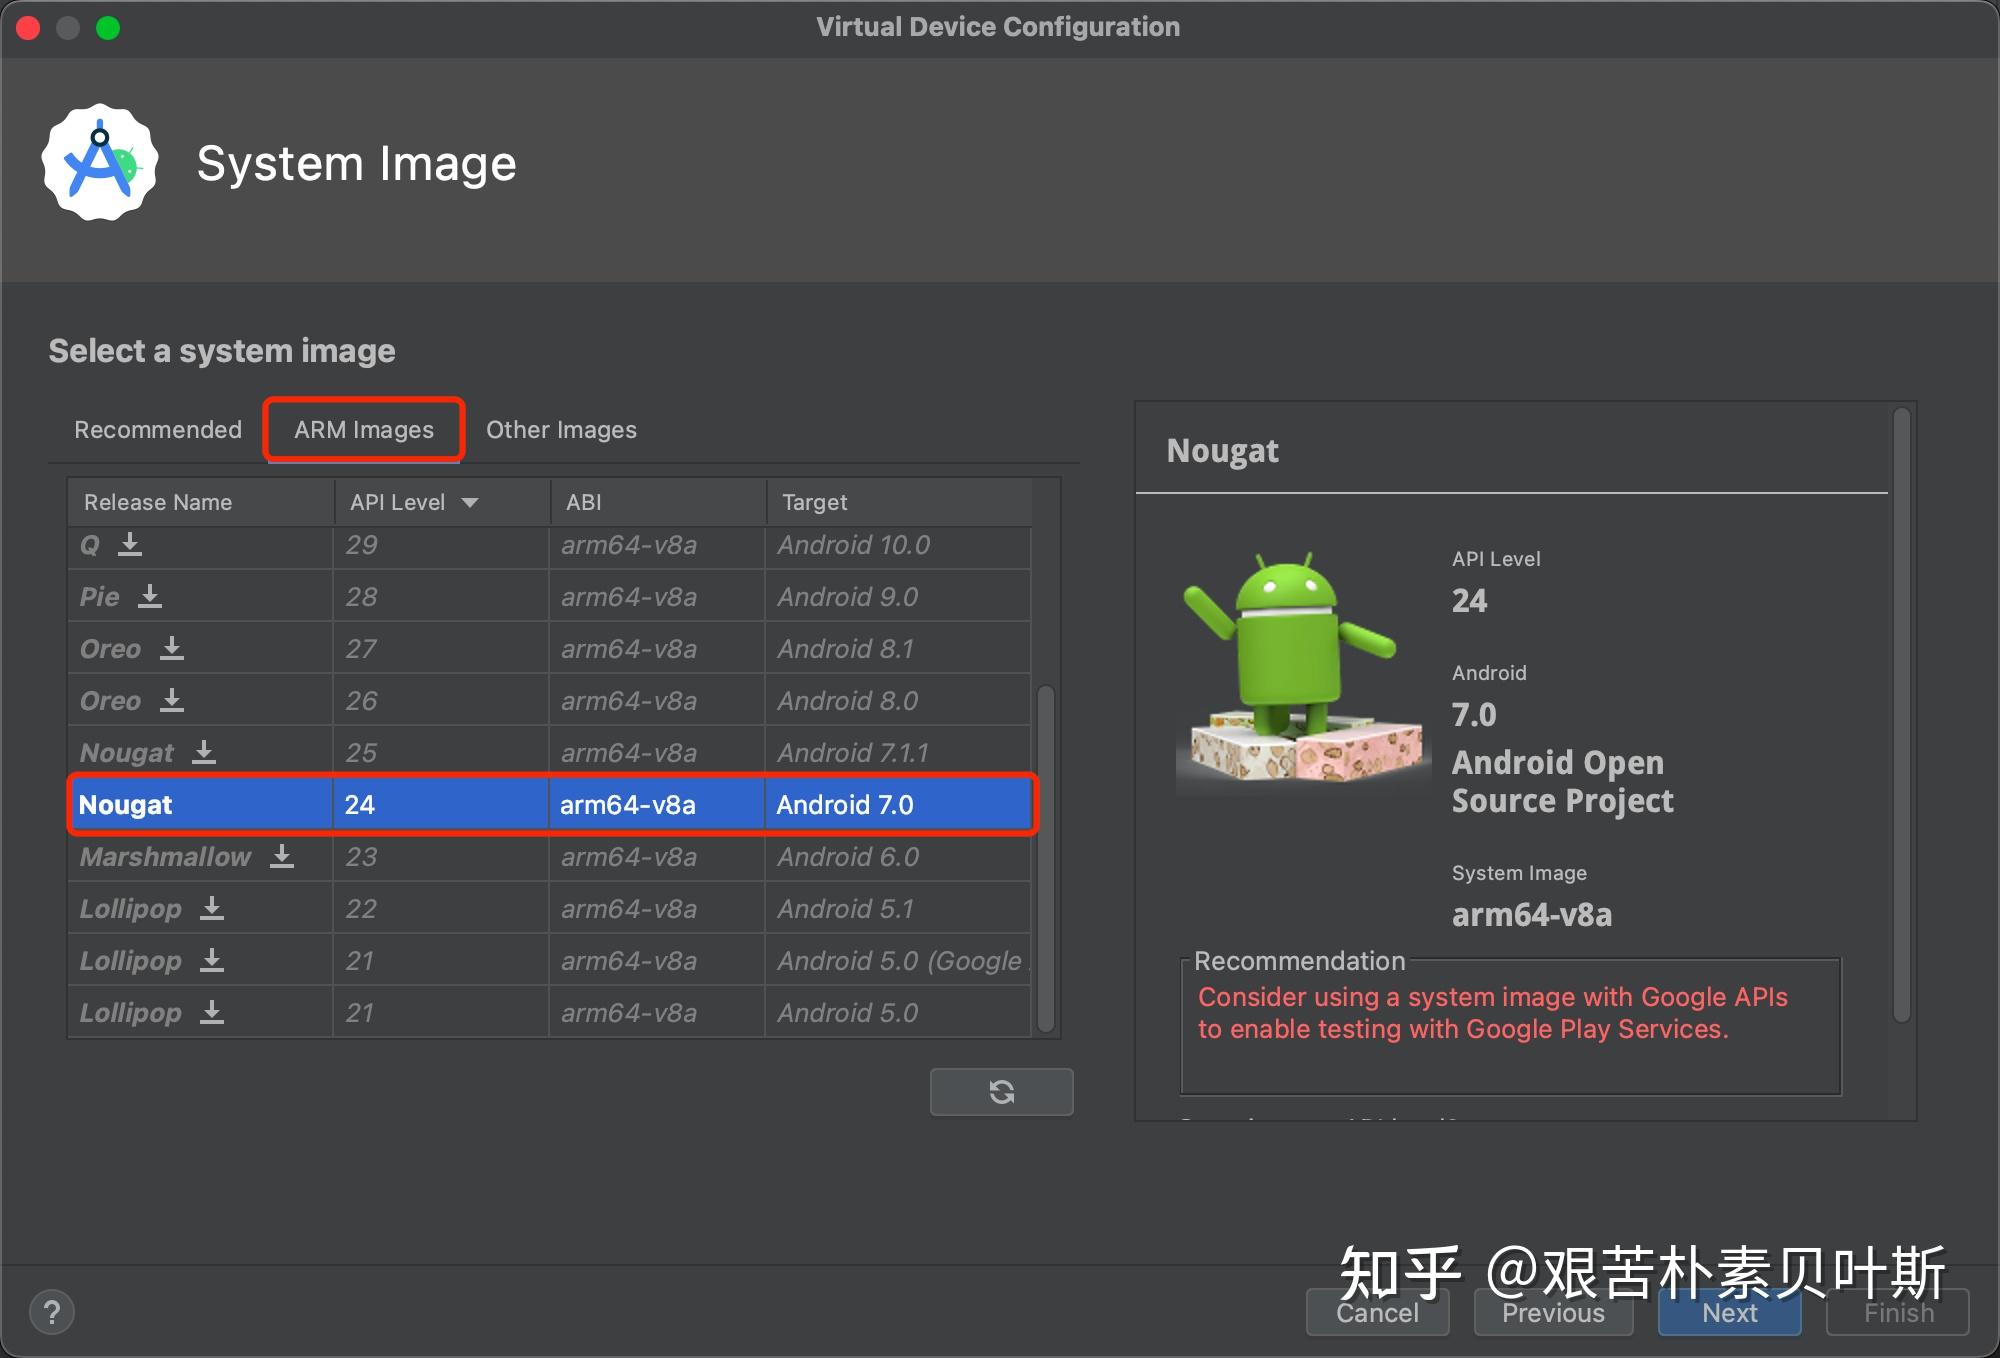This screenshot has width=2000, height=1358.
Task: Click API level 28 cell
Action: point(441,597)
